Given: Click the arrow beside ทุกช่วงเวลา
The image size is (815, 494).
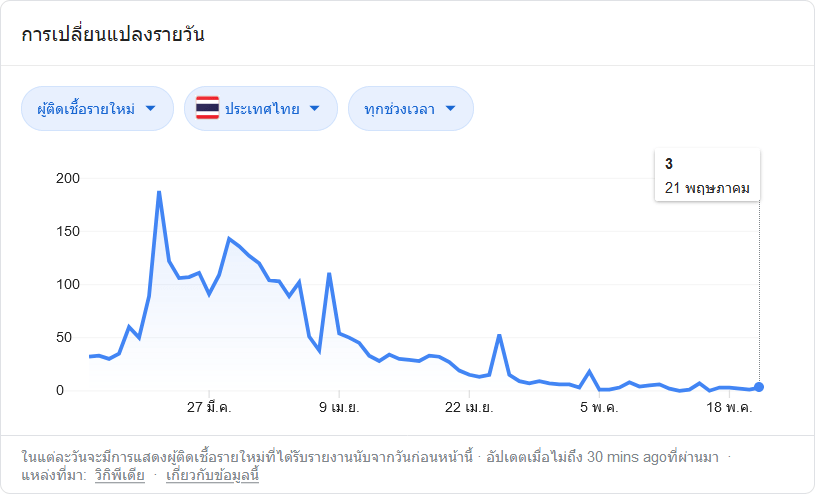Looking at the screenshot, I should 451,109.
